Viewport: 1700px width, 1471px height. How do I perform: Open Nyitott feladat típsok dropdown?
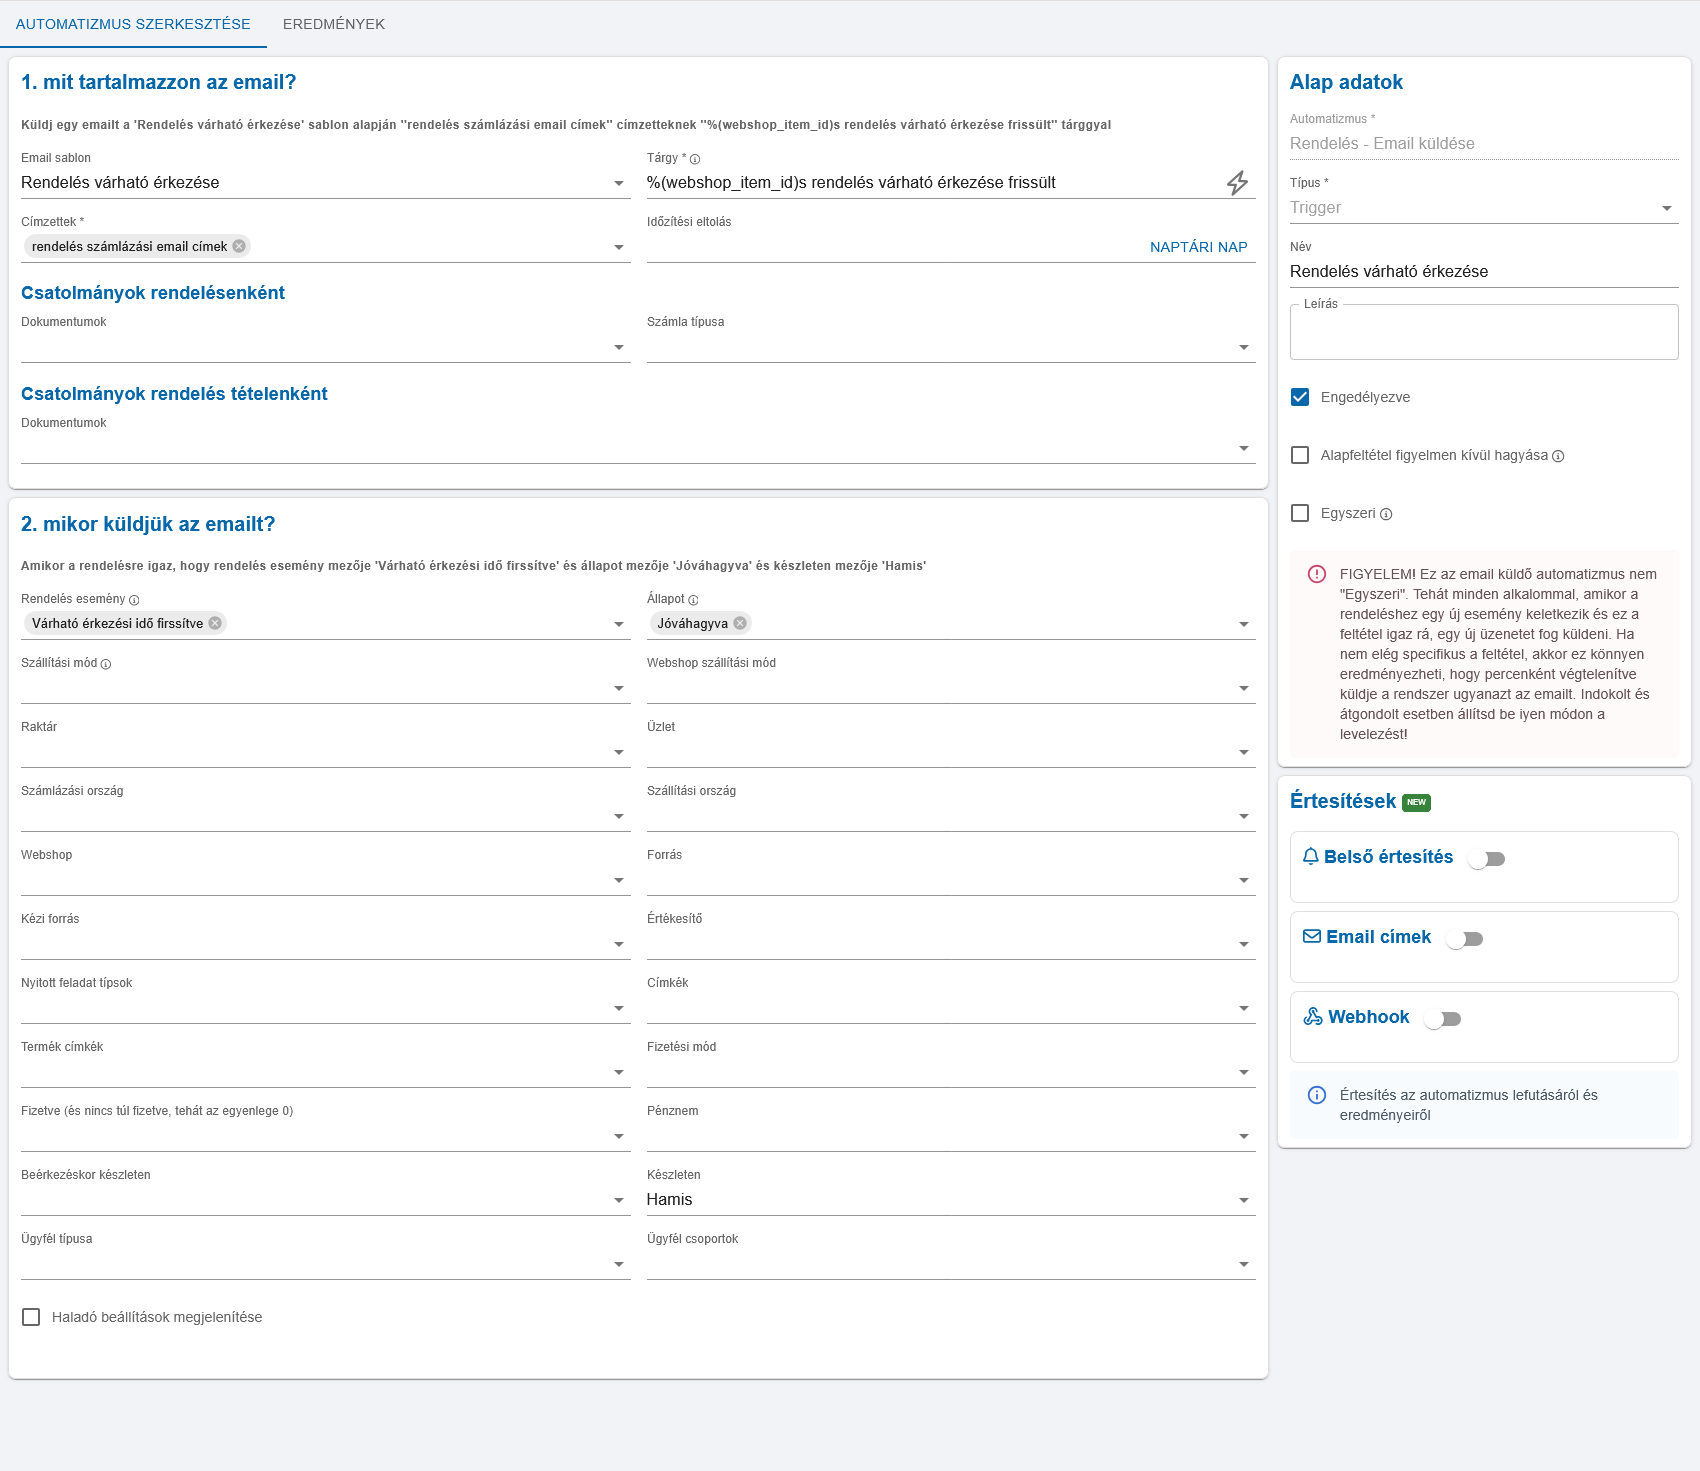pos(325,1008)
